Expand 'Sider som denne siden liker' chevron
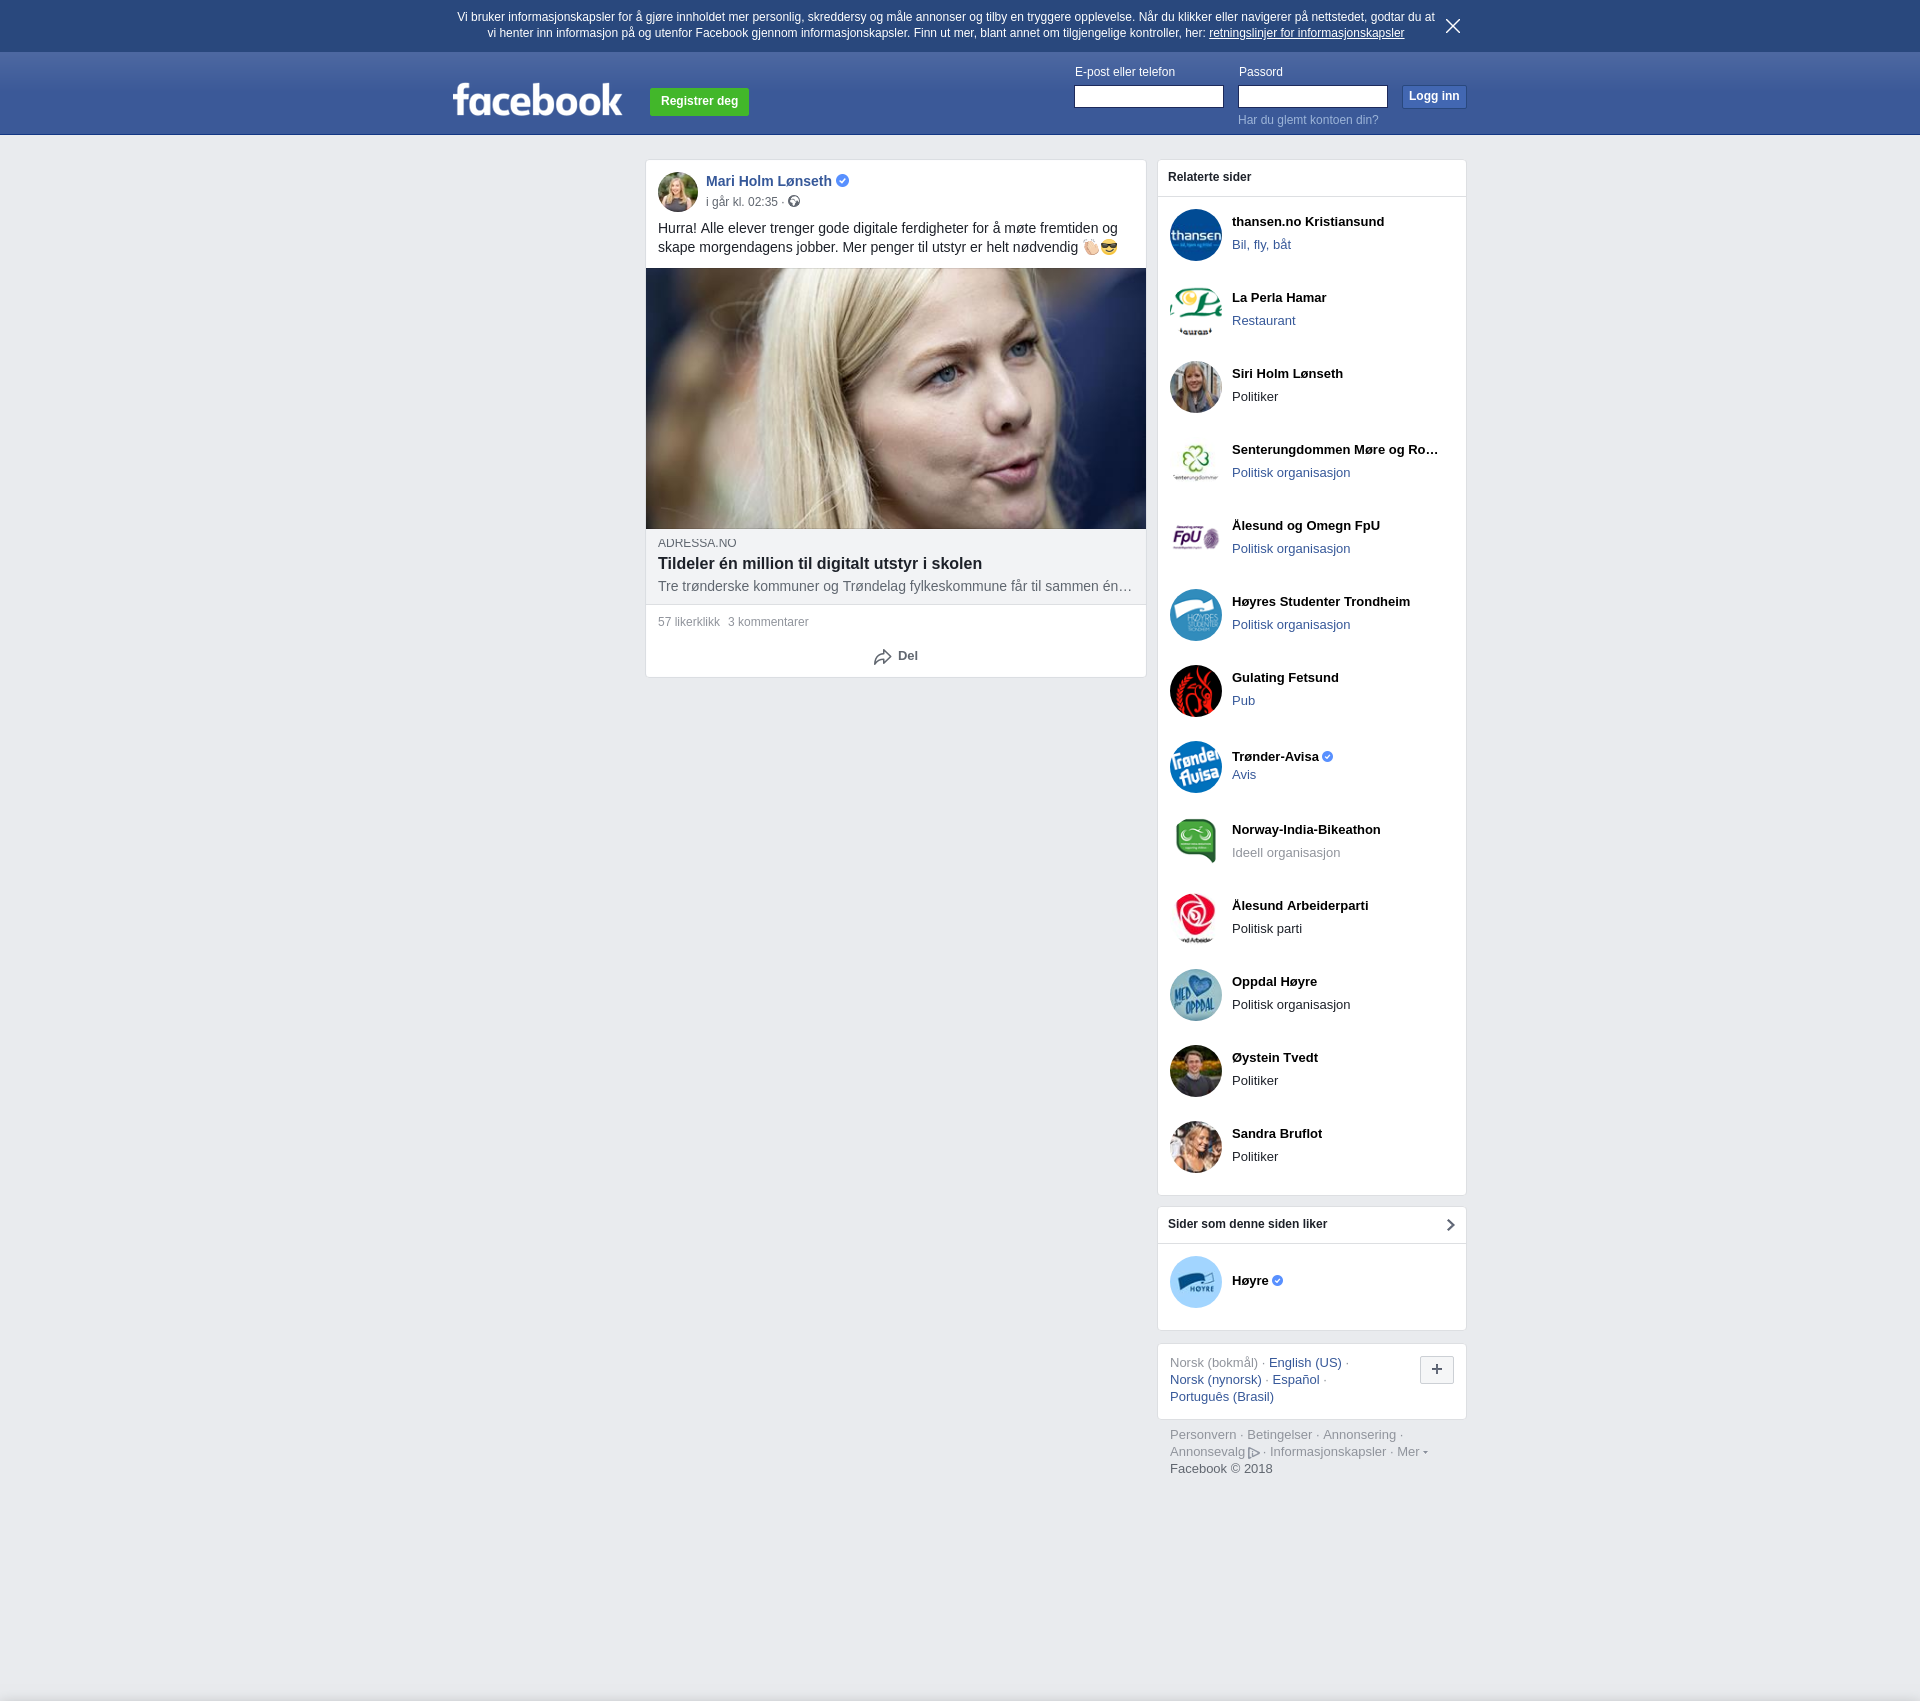The image size is (1920, 1701). [1450, 1225]
